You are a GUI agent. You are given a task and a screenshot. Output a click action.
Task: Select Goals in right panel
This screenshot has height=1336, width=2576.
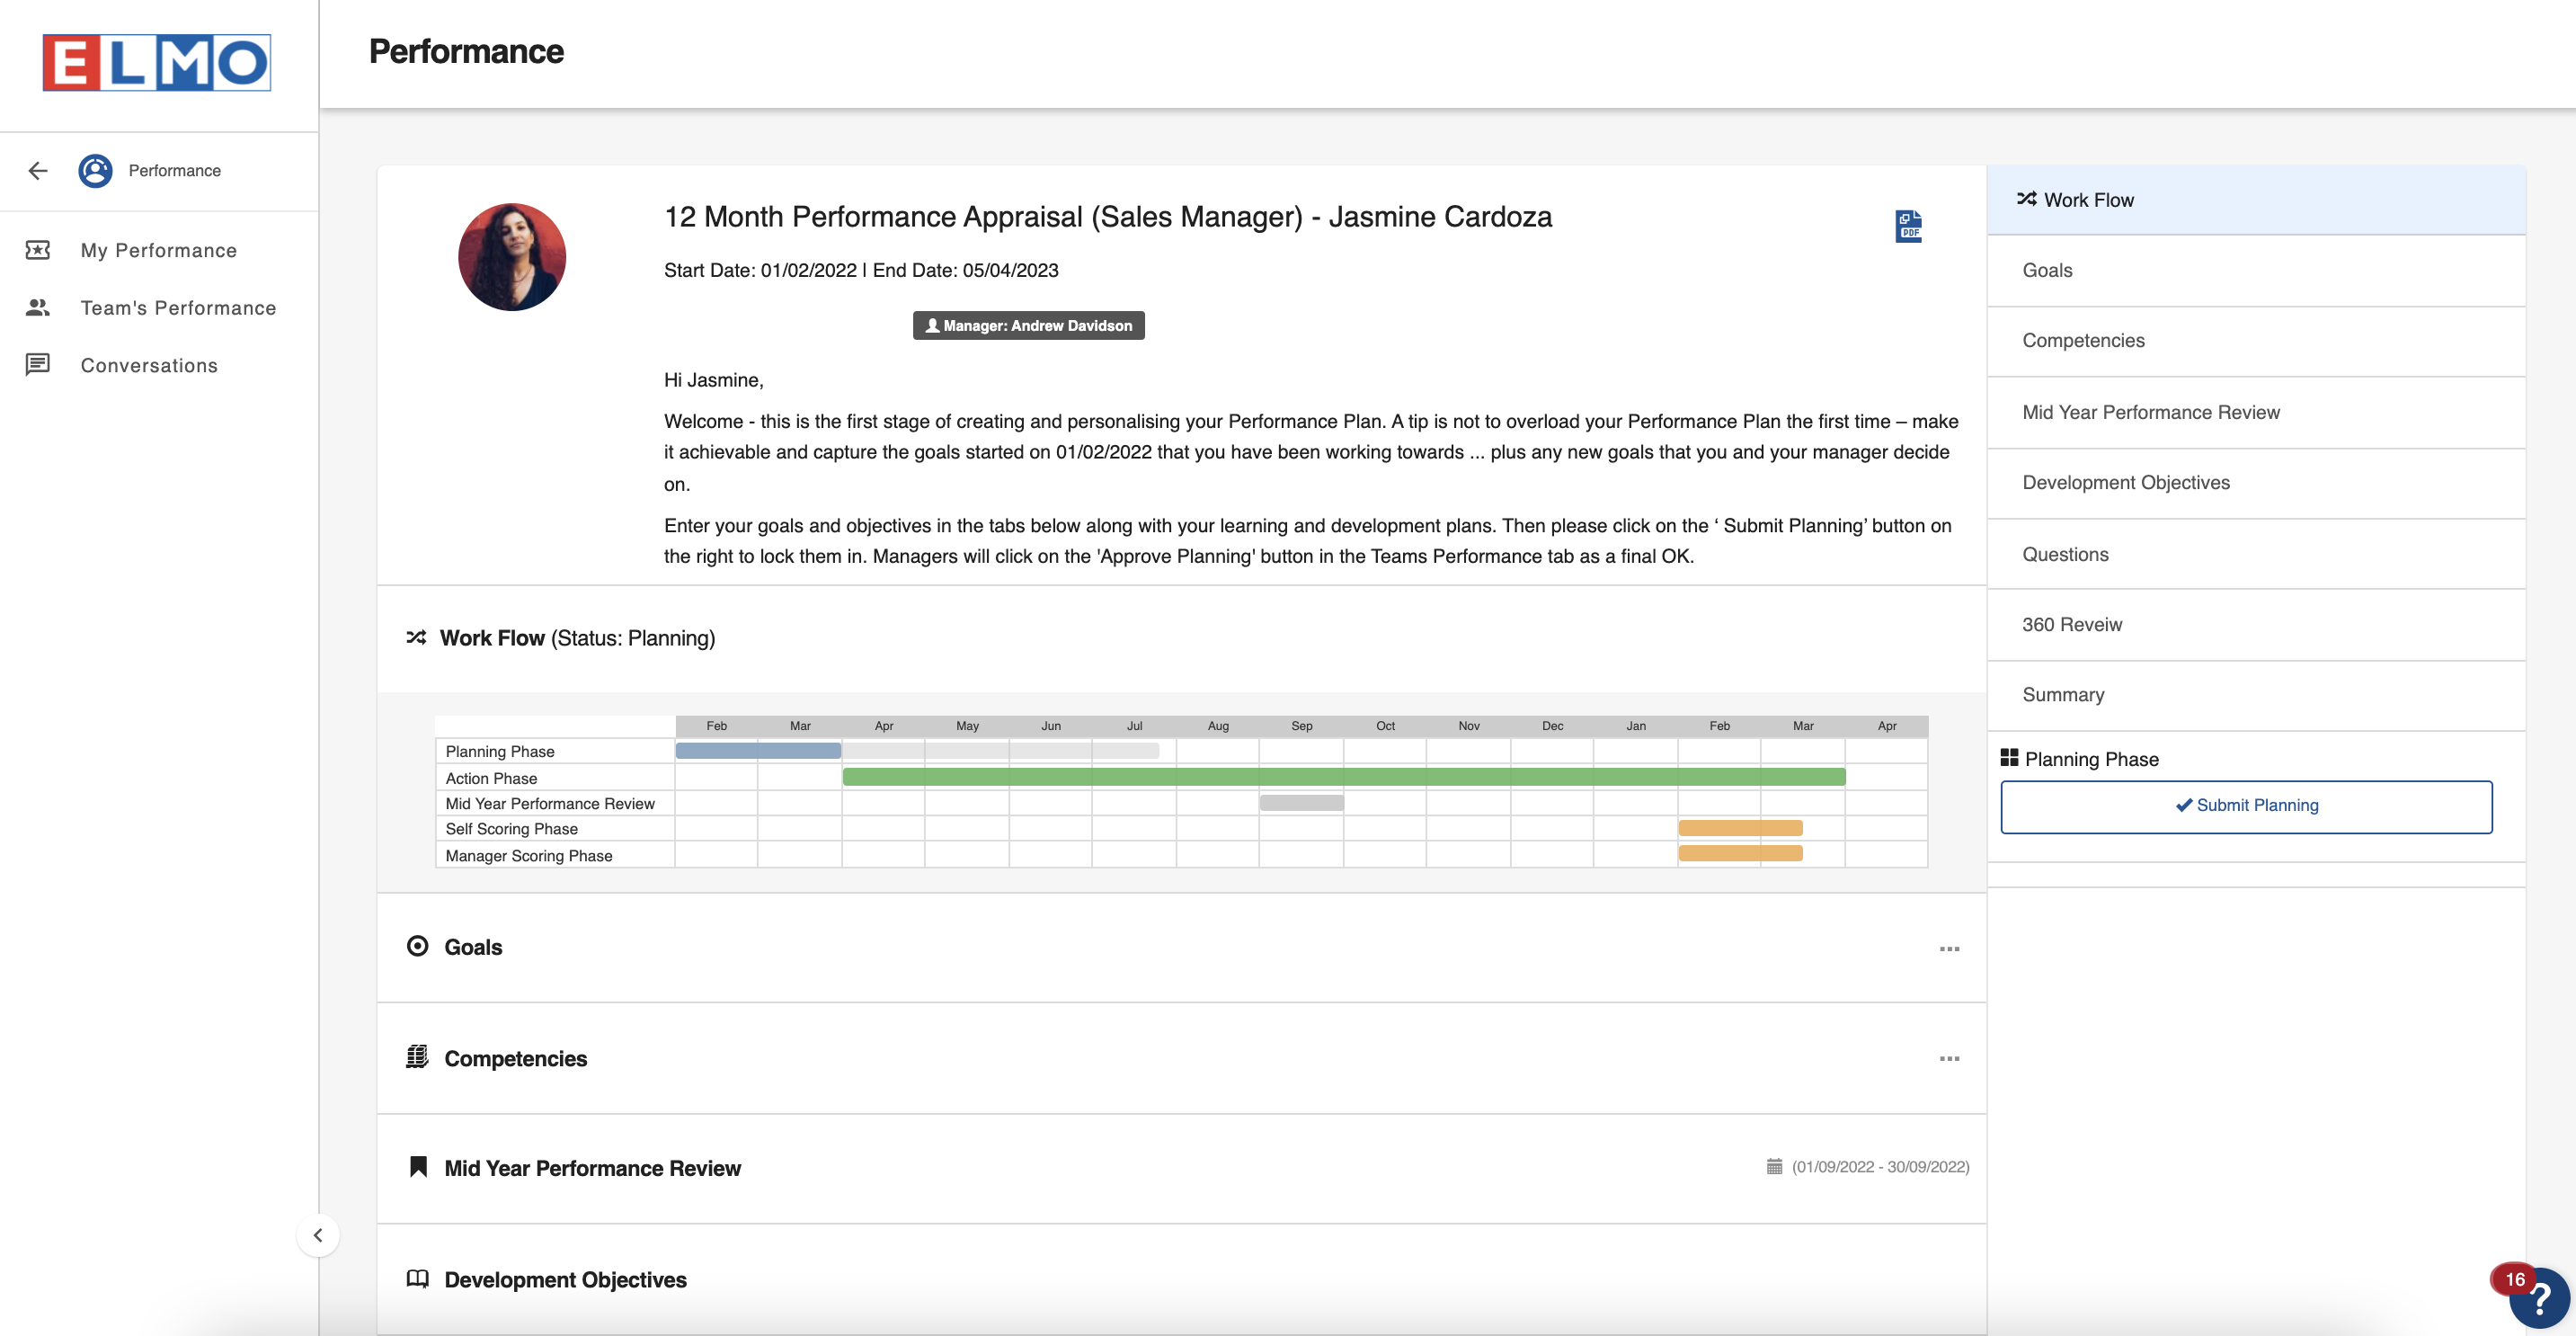tap(2047, 271)
